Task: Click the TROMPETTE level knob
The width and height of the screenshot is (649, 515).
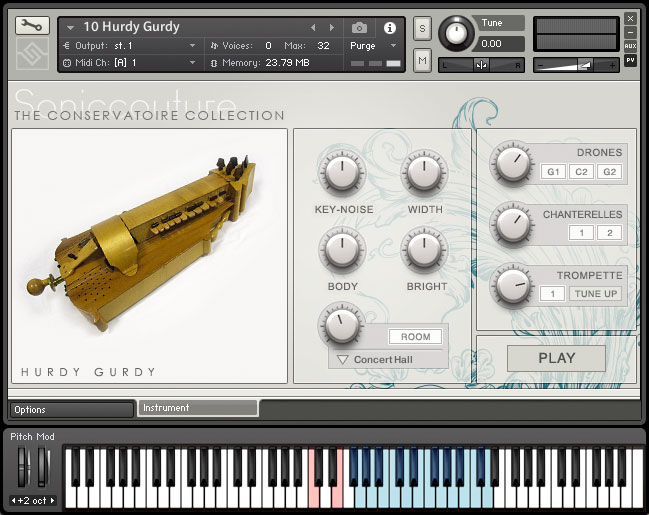Action: (x=513, y=286)
